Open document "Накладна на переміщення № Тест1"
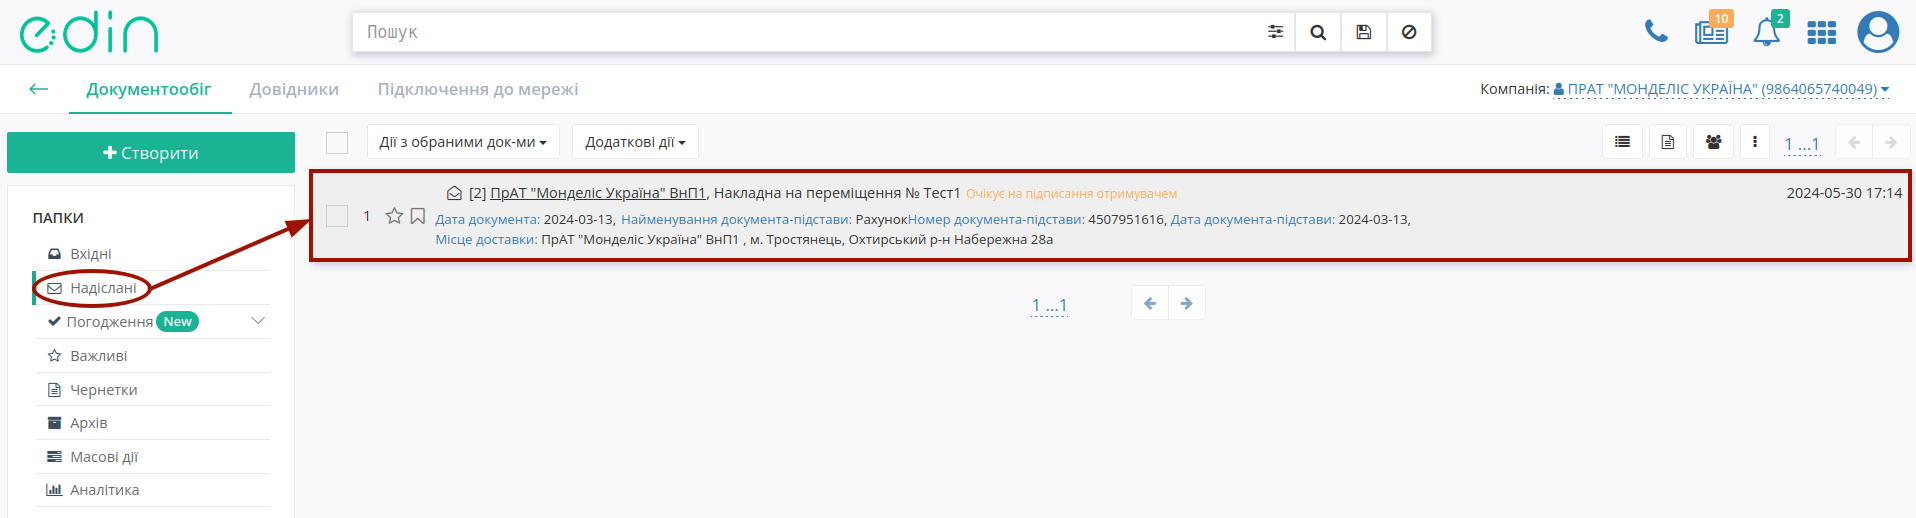 (837, 193)
